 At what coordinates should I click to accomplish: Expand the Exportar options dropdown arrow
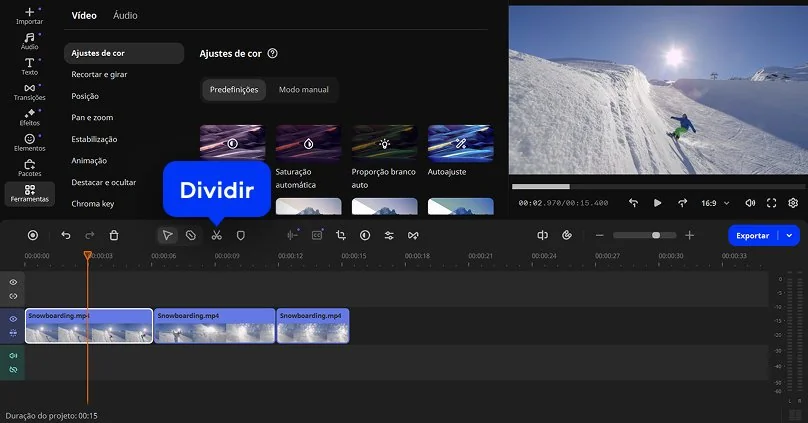(790, 235)
